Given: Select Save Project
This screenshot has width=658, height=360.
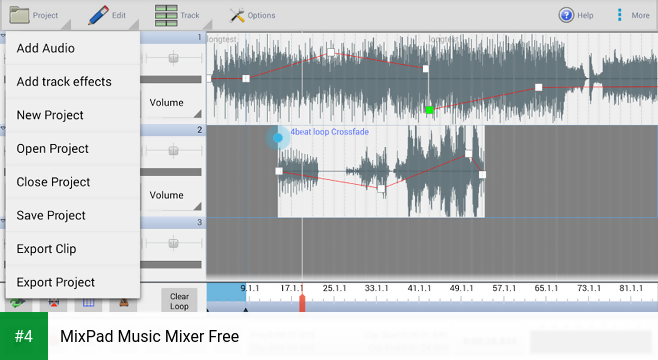Looking at the screenshot, I should pyautogui.click(x=73, y=216).
